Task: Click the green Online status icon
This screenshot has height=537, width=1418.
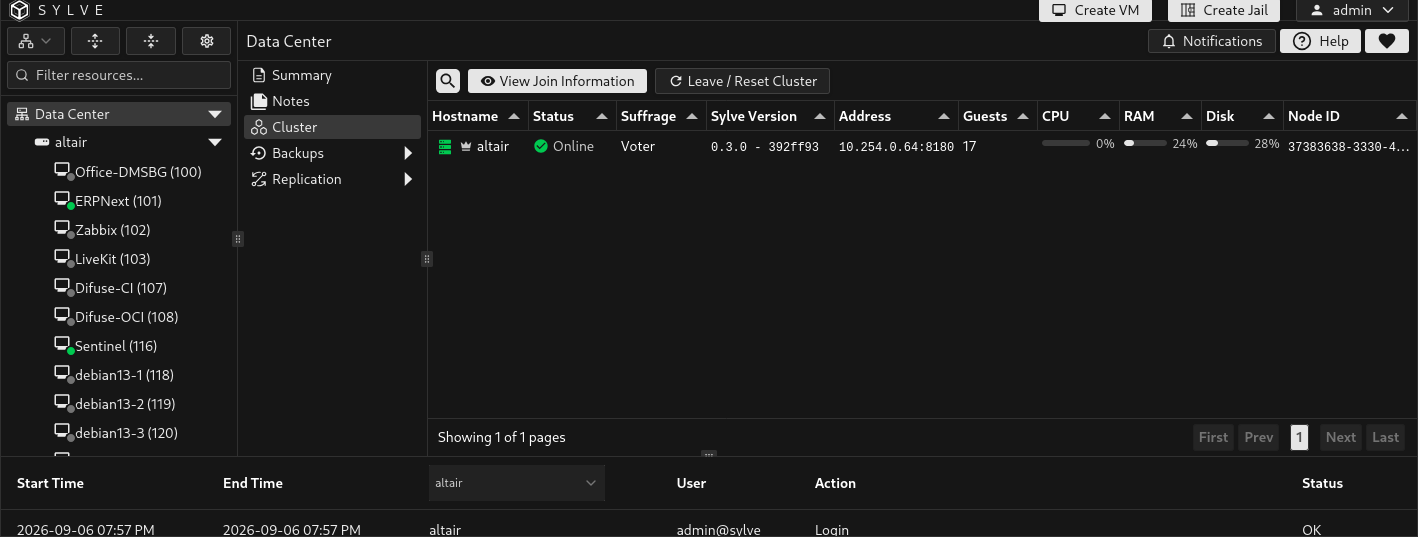Action: click(x=541, y=146)
